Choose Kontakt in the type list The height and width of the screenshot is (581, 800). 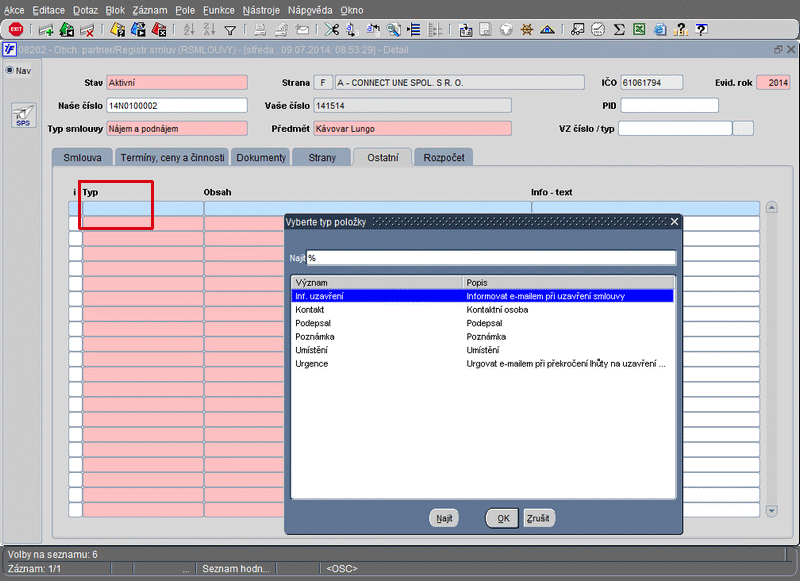[310, 310]
